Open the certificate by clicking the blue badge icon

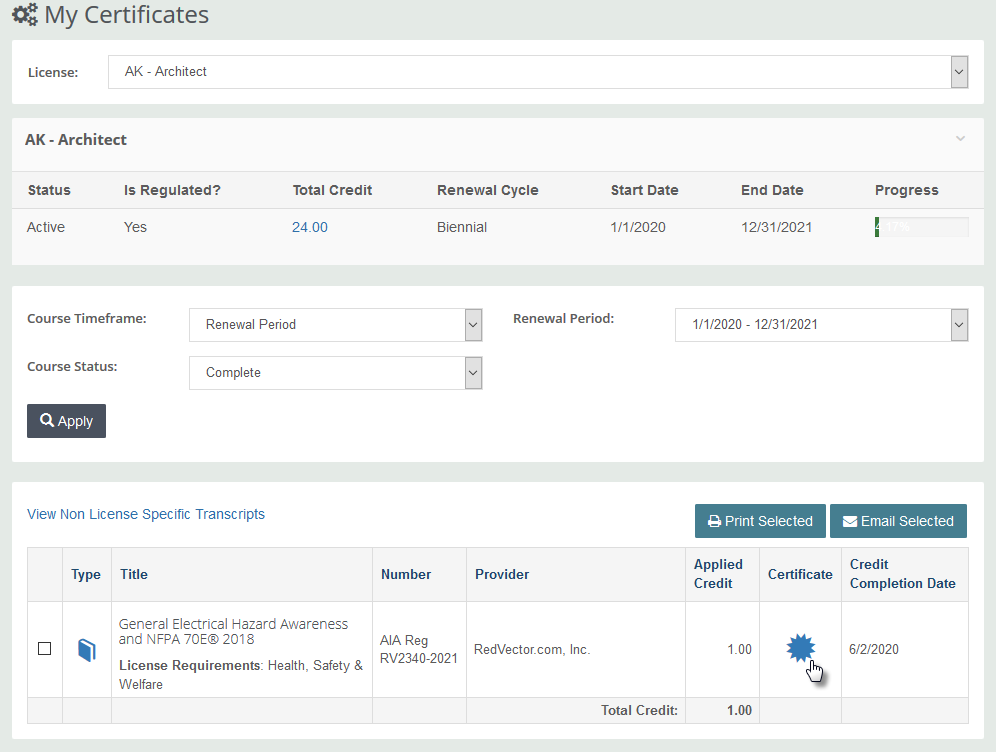point(800,647)
